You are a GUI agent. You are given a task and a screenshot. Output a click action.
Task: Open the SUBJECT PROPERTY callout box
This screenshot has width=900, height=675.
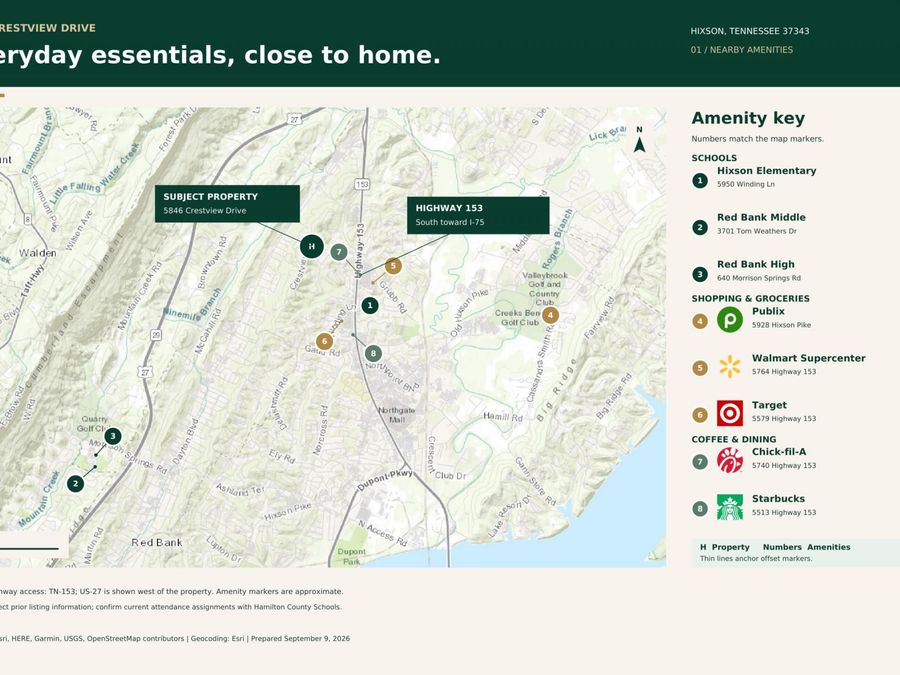tap(227, 204)
